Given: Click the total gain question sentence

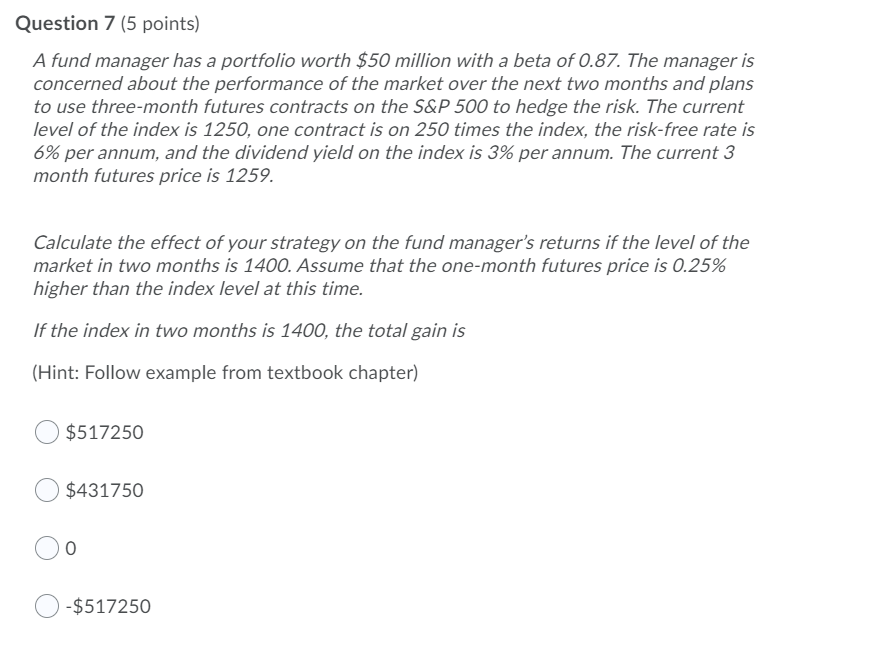Looking at the screenshot, I should pyautogui.click(x=247, y=333).
